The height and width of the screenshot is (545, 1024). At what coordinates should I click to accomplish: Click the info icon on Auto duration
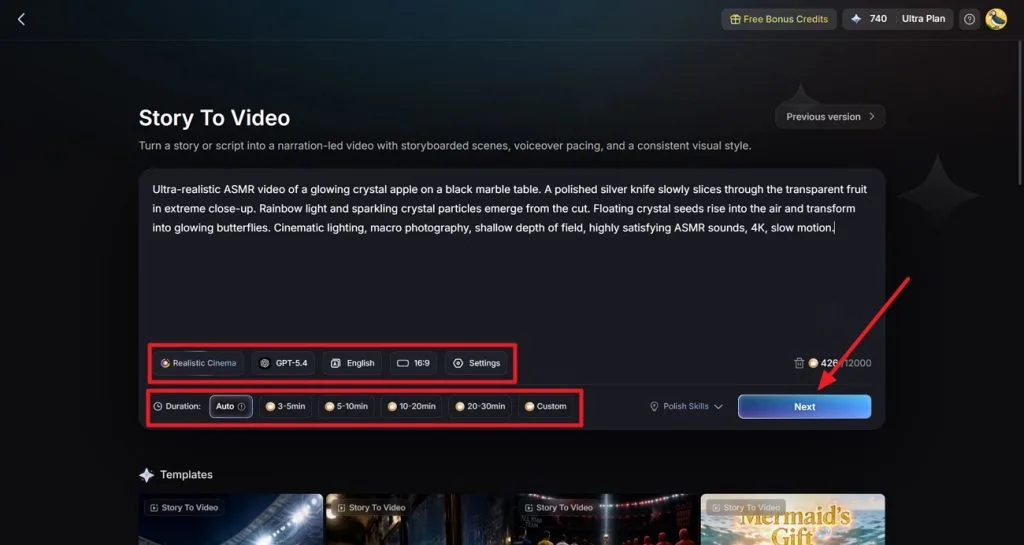point(242,406)
